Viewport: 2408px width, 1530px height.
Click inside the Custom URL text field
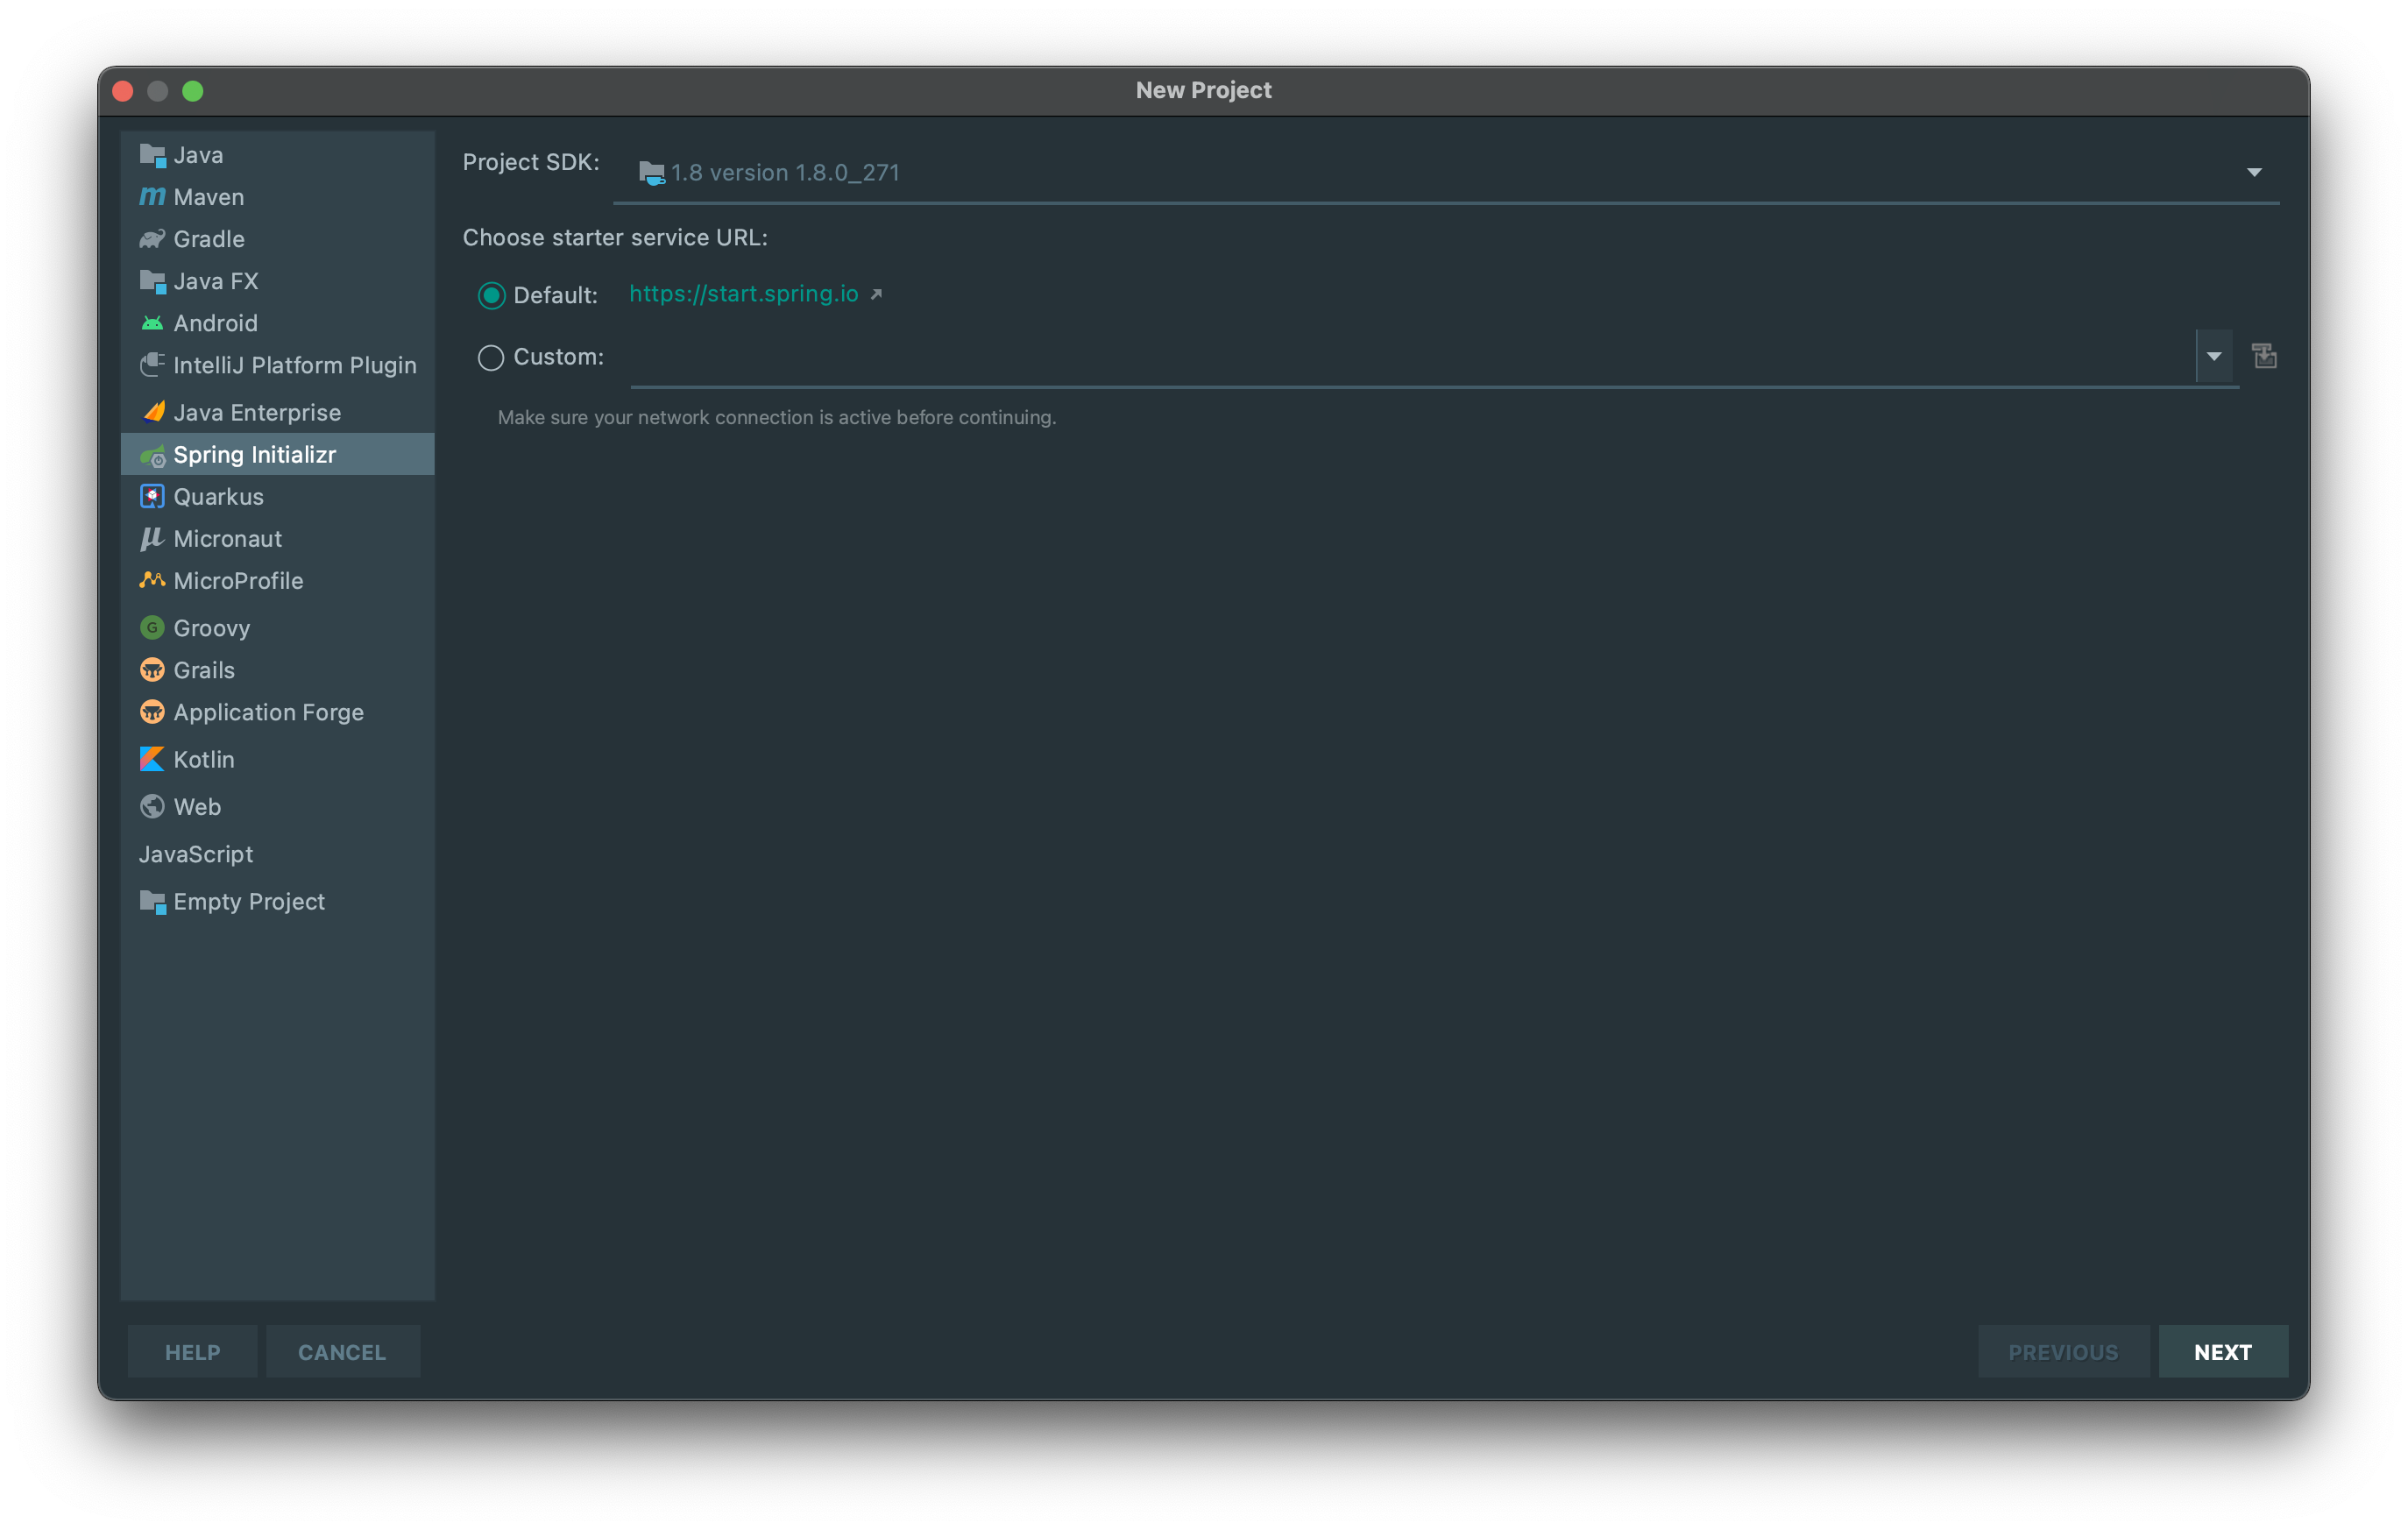click(1400, 357)
